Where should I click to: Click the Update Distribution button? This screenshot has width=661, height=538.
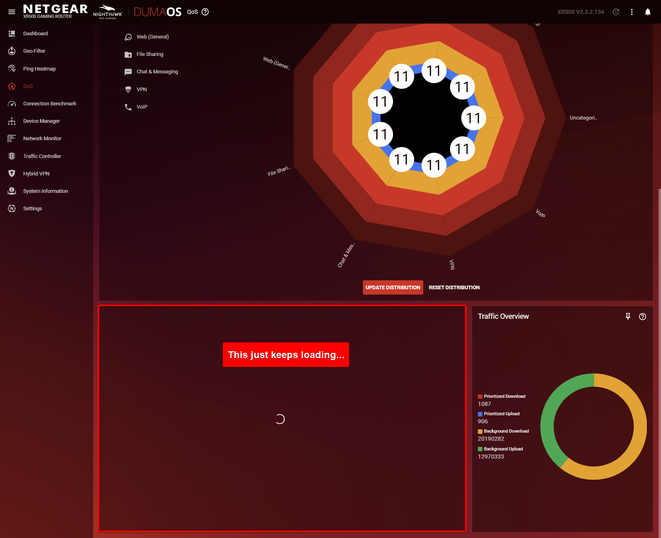[393, 287]
